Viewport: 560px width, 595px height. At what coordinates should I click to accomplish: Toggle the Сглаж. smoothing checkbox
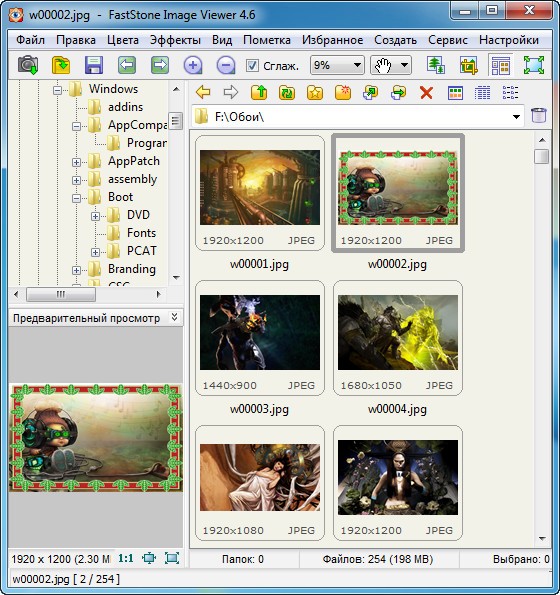252,66
